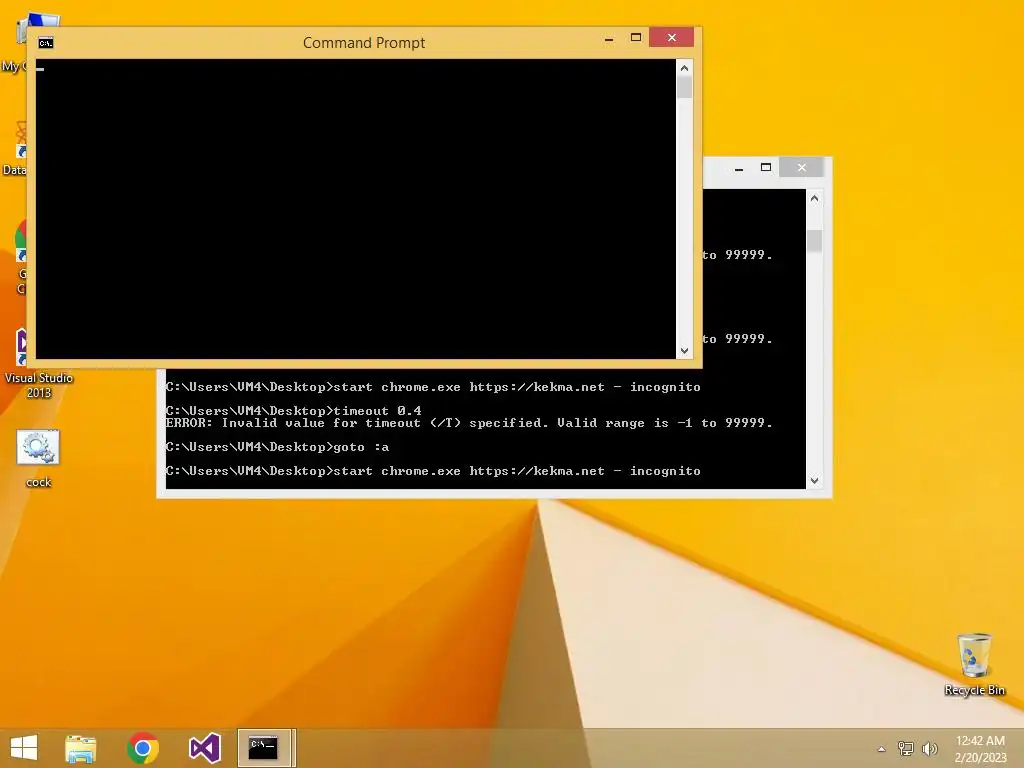The width and height of the screenshot is (1024, 768).
Task: Open the Windows Start button
Action: click(x=24, y=748)
